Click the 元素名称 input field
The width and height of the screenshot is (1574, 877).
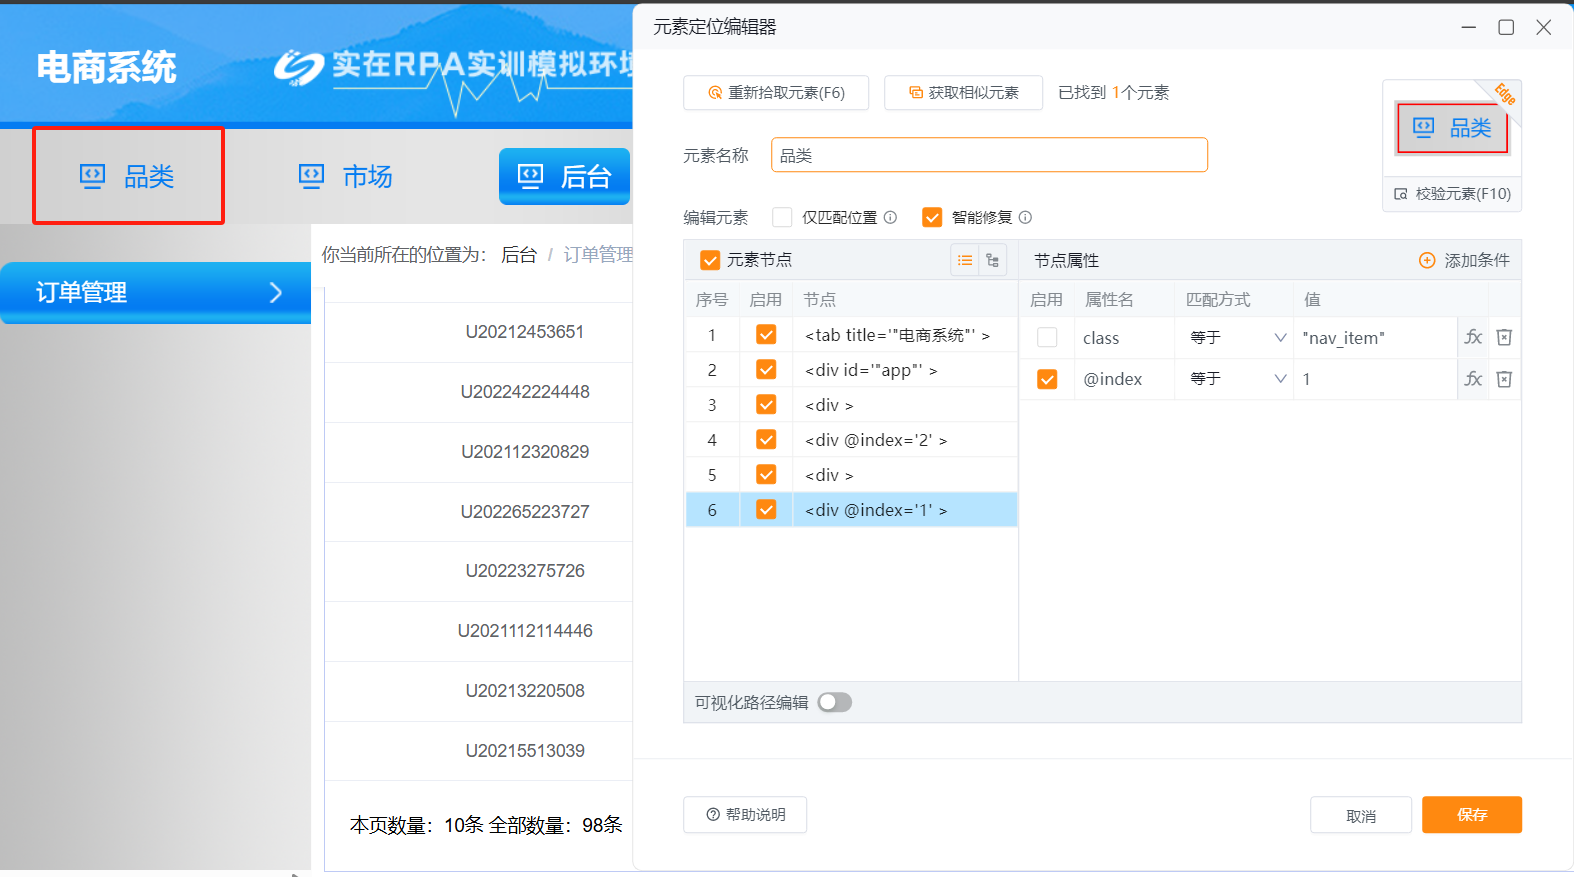coord(988,155)
